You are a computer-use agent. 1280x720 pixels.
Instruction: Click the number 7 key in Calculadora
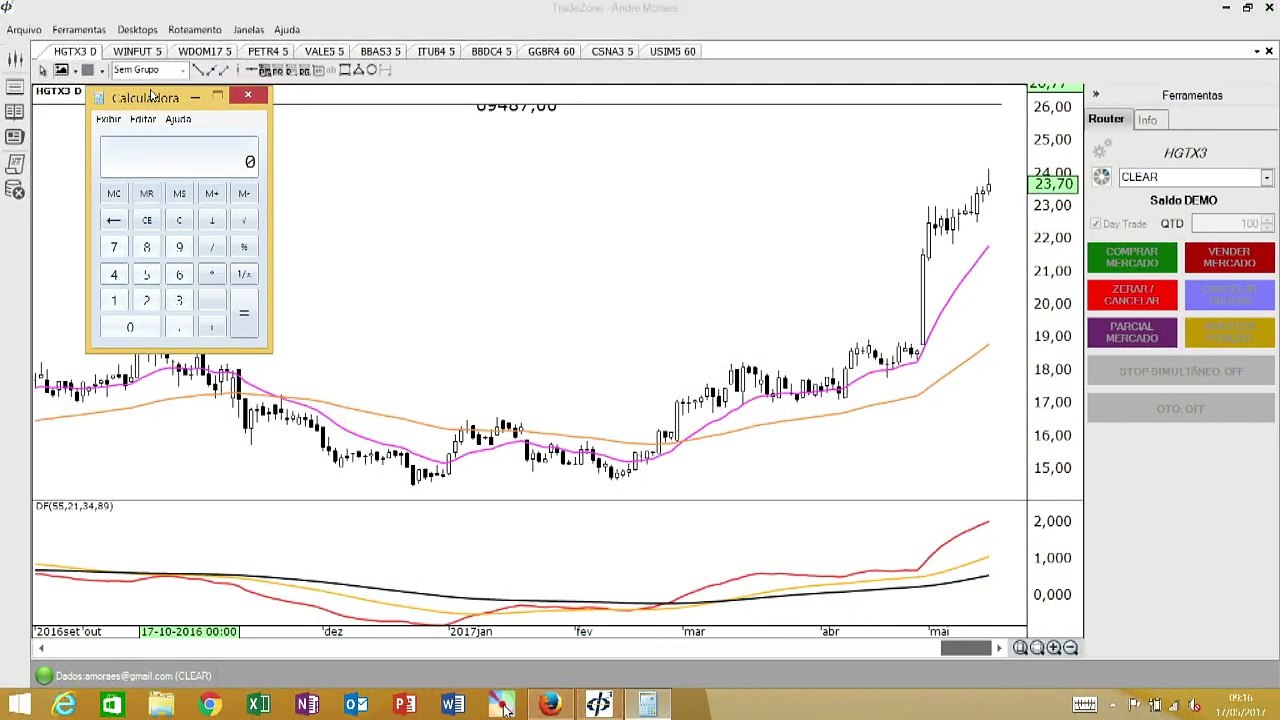114,248
